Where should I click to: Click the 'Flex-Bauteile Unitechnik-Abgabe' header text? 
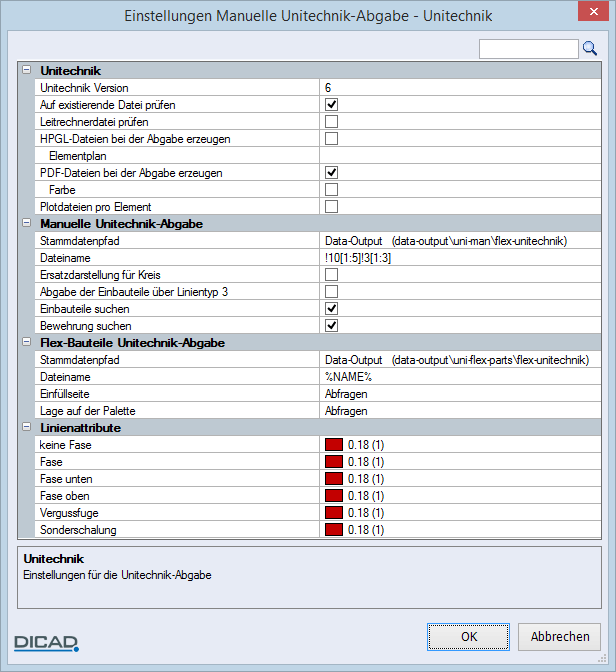pos(132,343)
